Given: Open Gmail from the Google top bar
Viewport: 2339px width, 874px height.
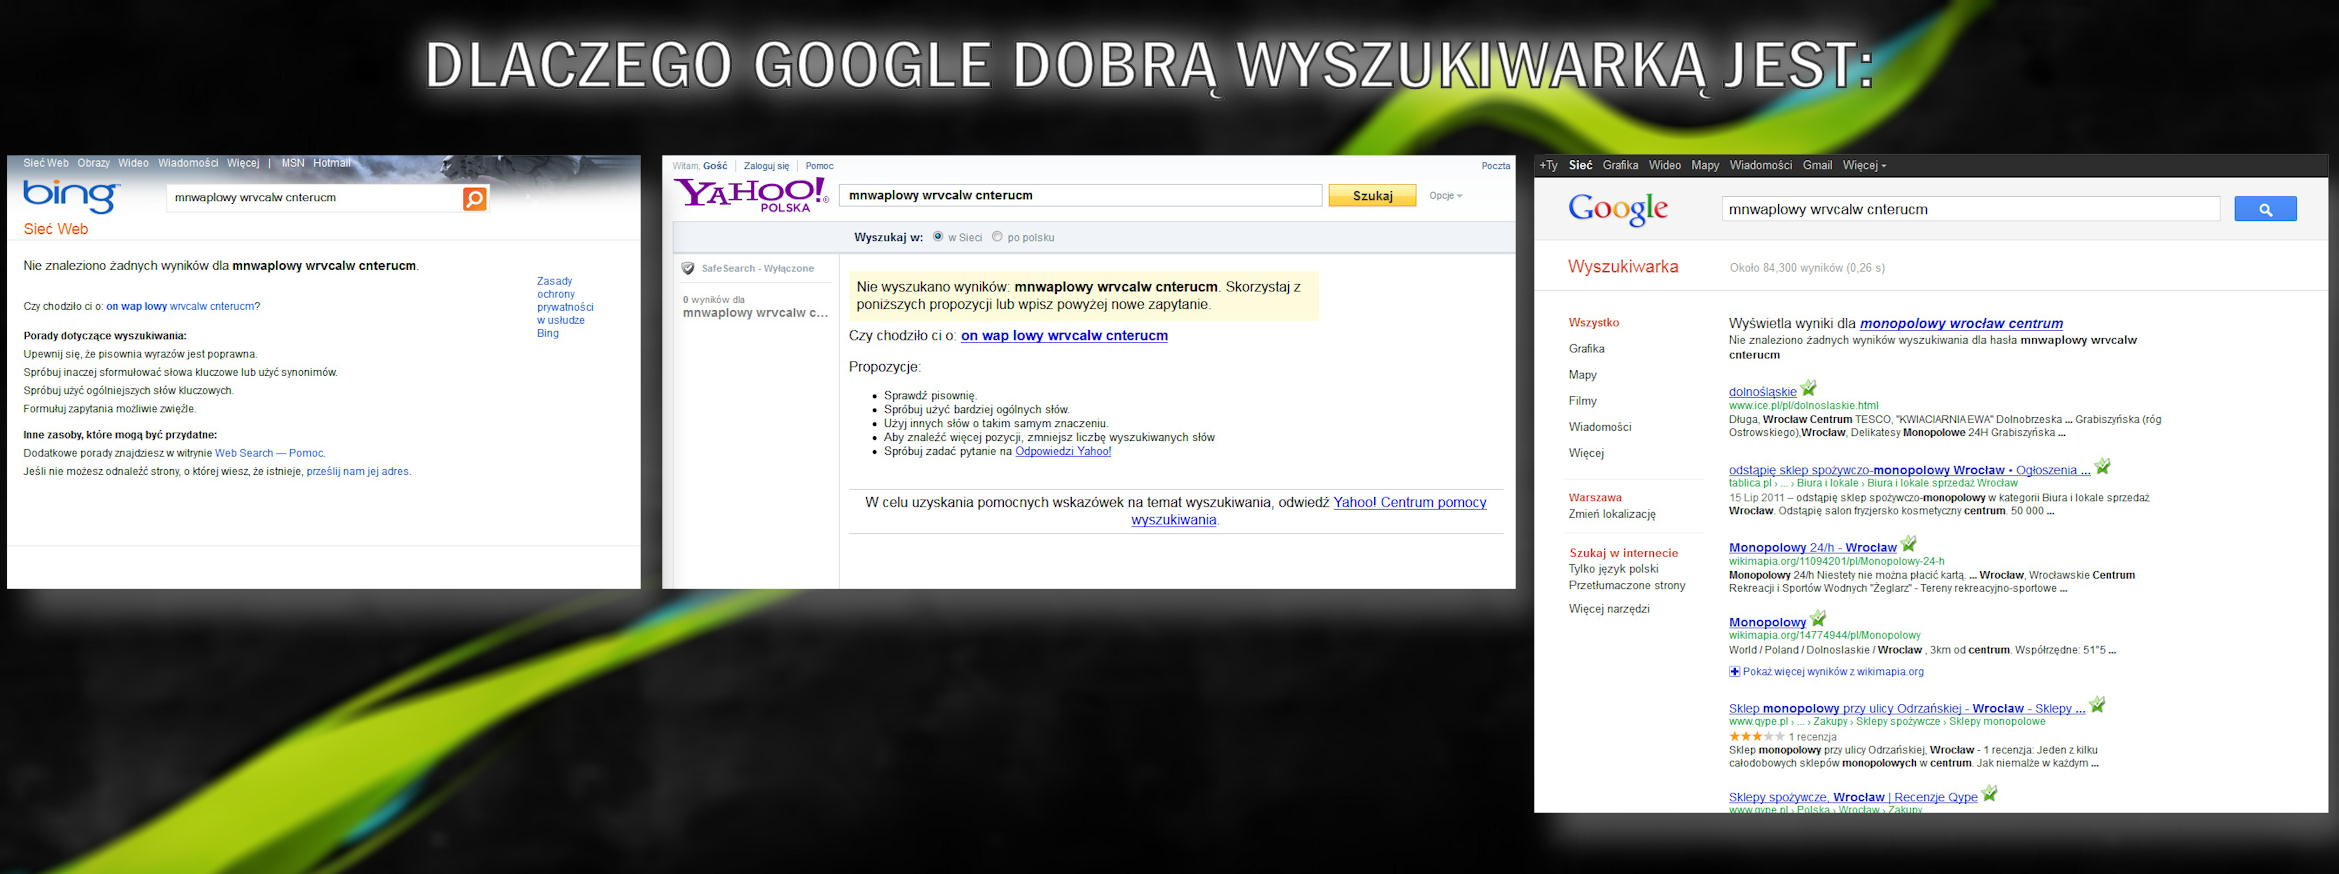Looking at the screenshot, I should click(1817, 166).
